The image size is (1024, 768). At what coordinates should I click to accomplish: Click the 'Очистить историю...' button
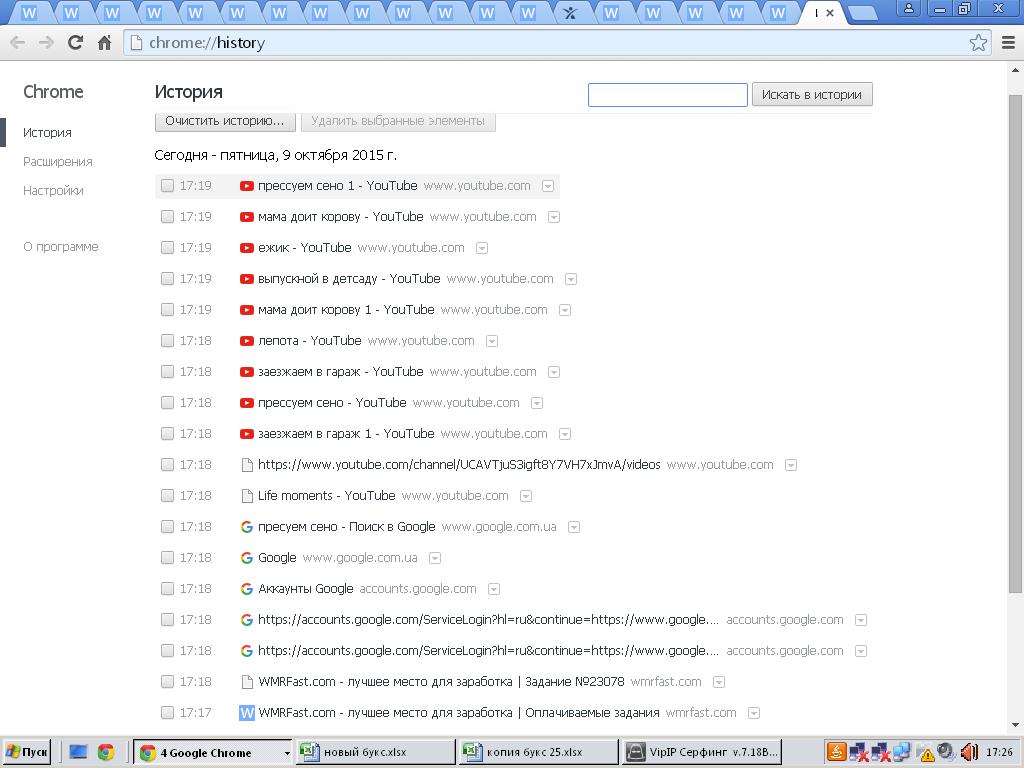click(x=225, y=121)
